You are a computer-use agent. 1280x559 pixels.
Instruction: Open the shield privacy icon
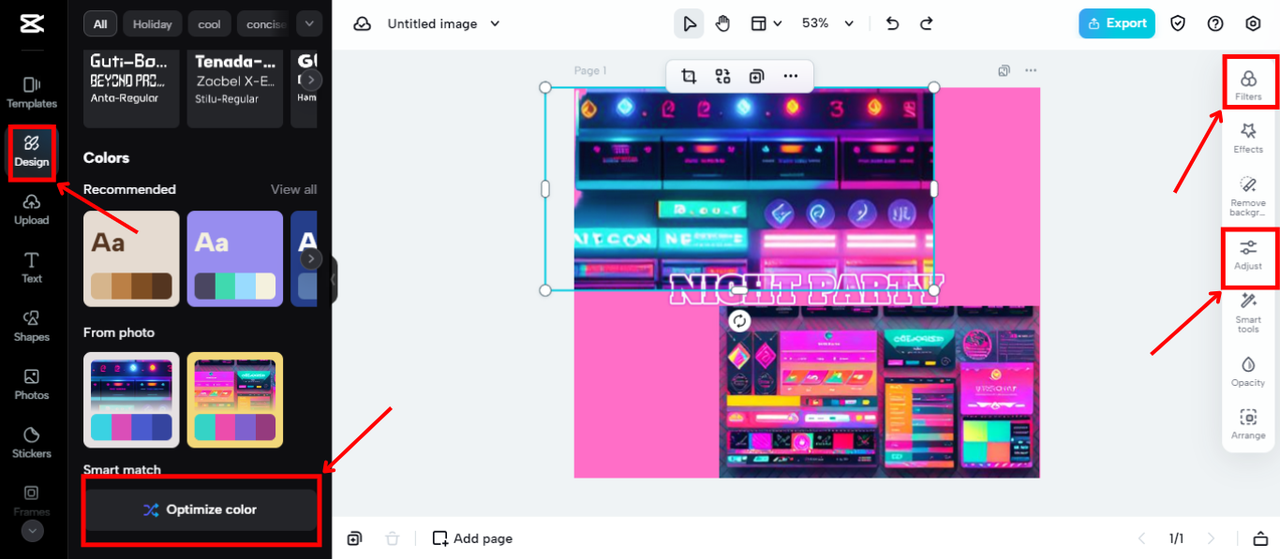[1178, 24]
